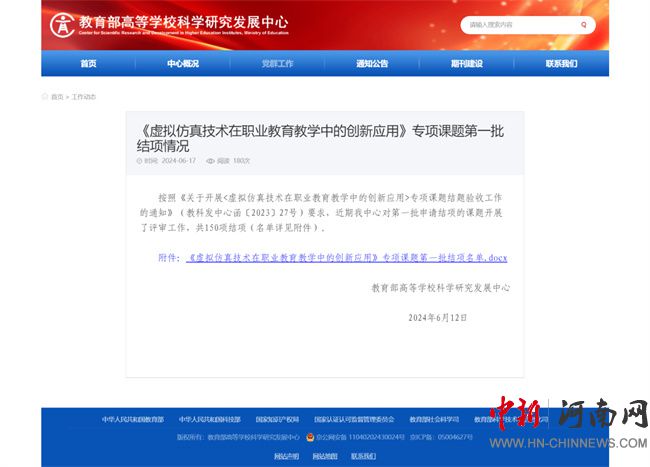The height and width of the screenshot is (467, 650).
Task: Click the home icon in breadcrumb
Action: coord(45,97)
